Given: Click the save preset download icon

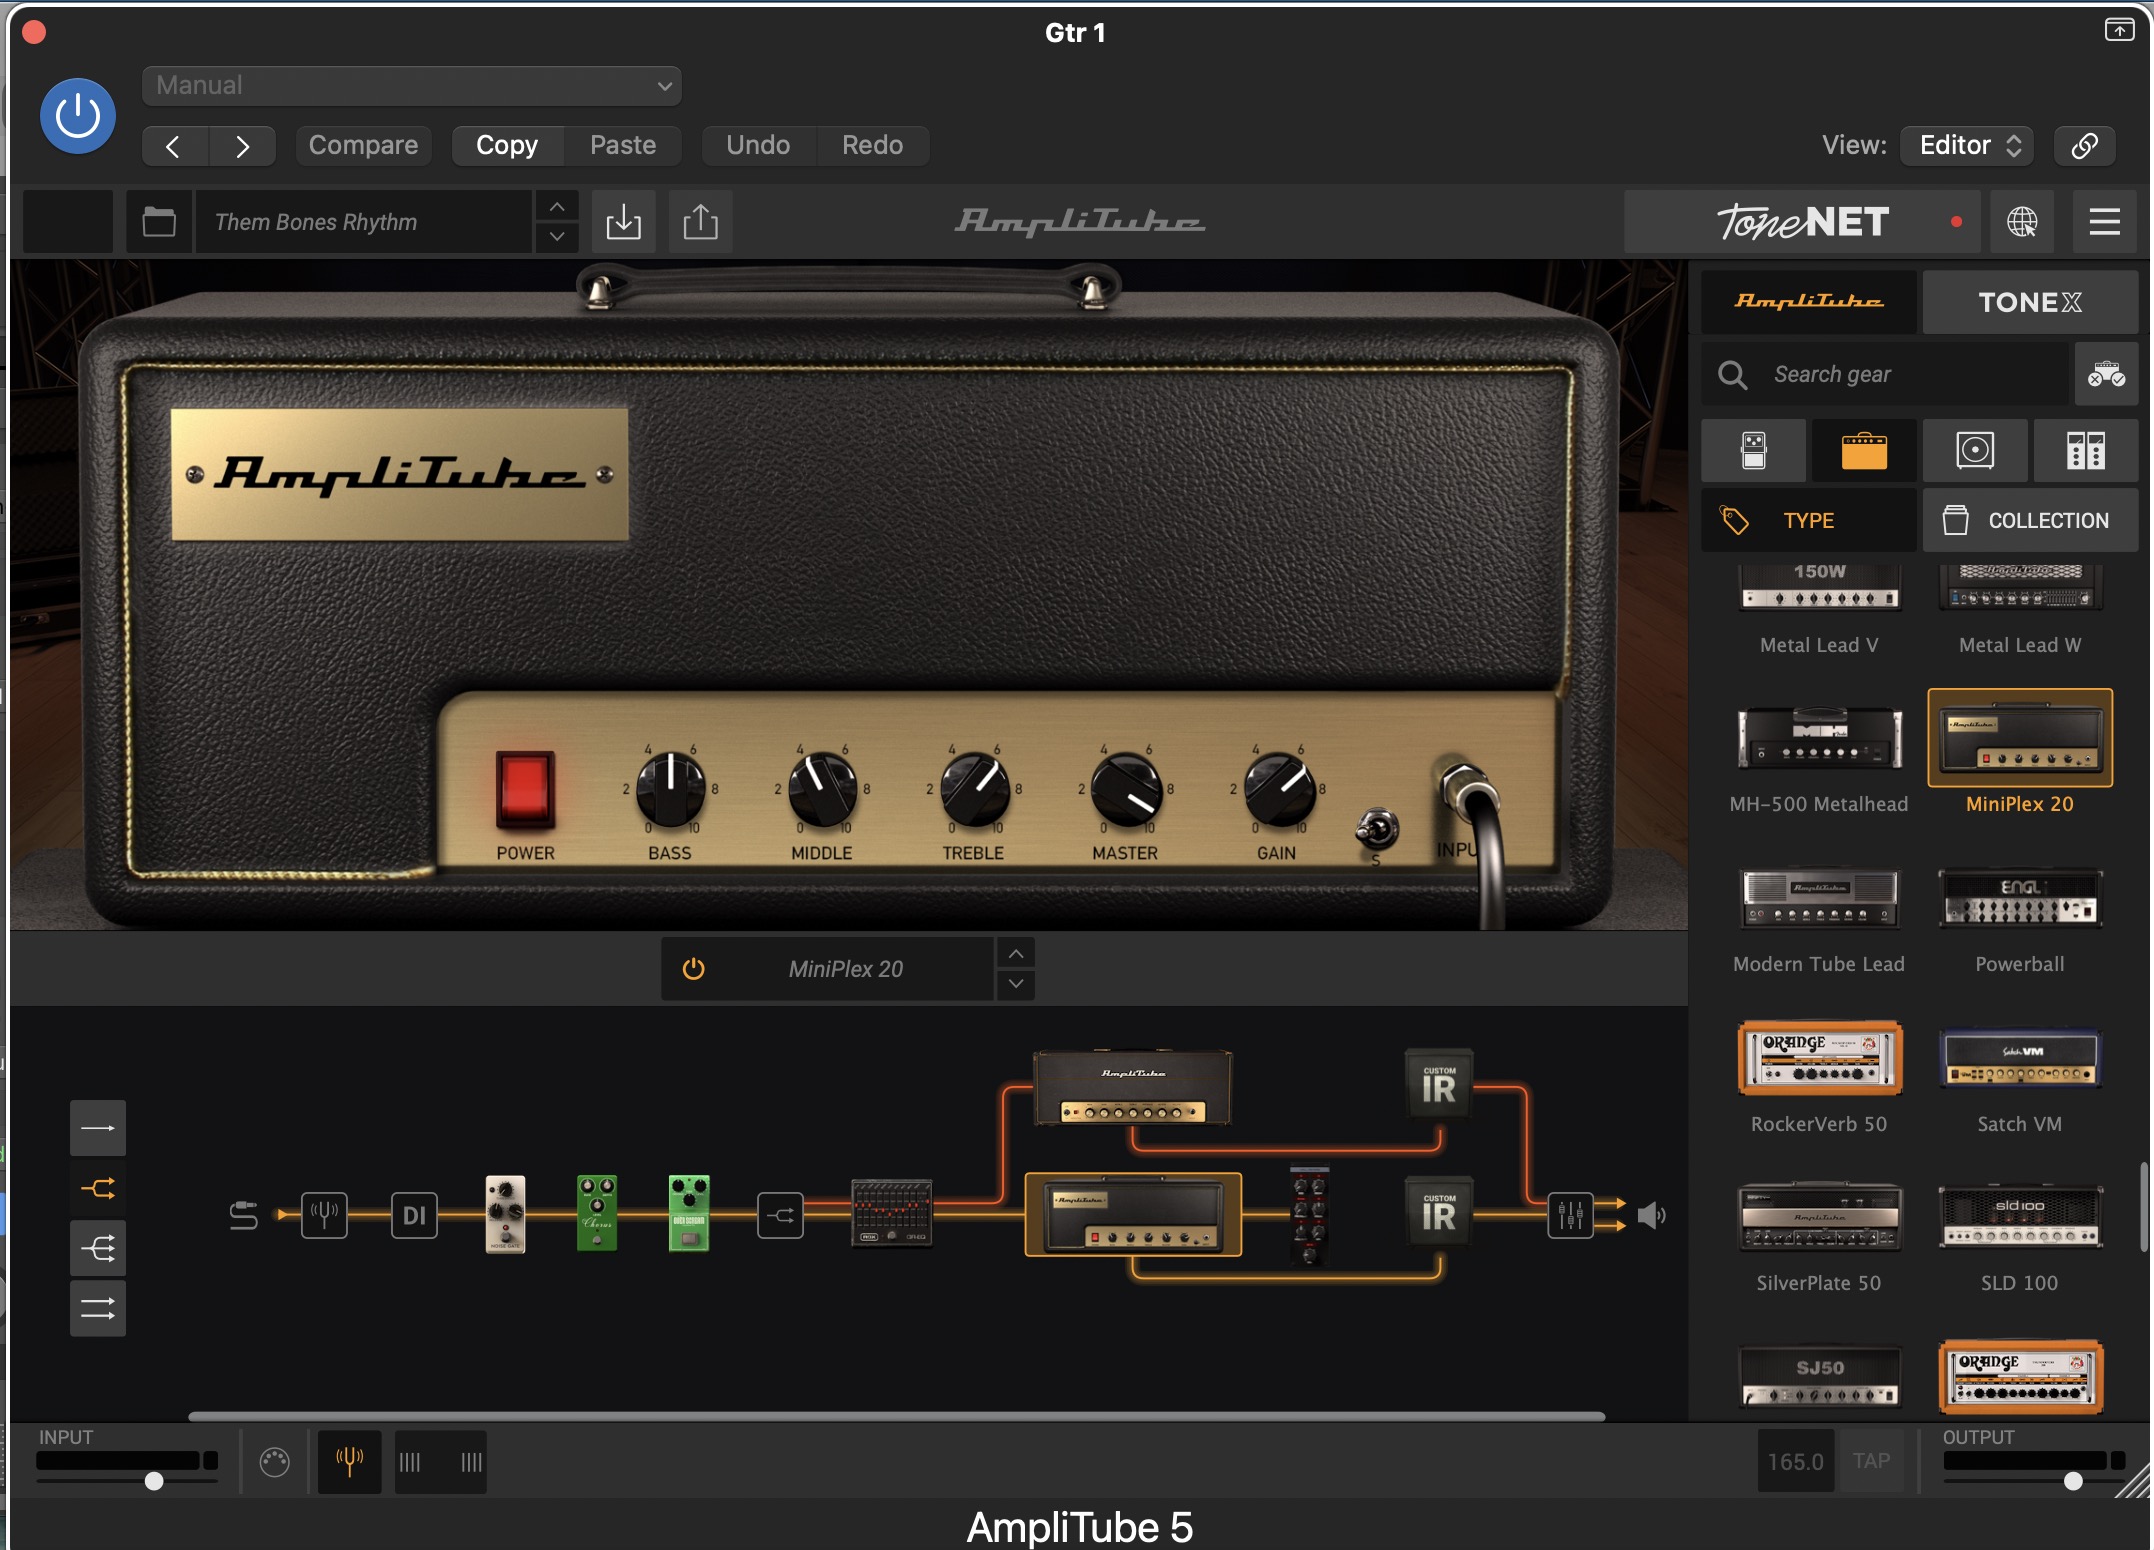Looking at the screenshot, I should coord(623,222).
